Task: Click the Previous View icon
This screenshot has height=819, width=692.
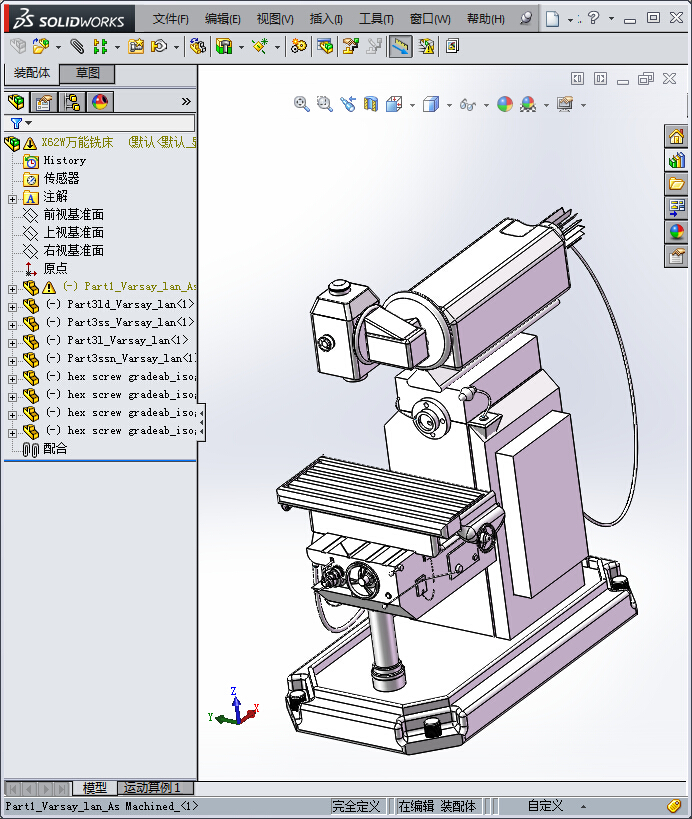Action: [x=347, y=104]
